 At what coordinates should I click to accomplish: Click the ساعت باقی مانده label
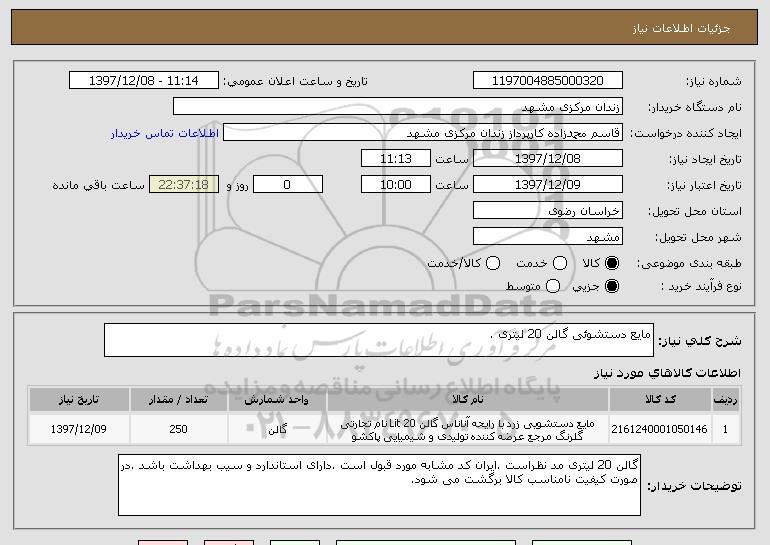(x=99, y=185)
